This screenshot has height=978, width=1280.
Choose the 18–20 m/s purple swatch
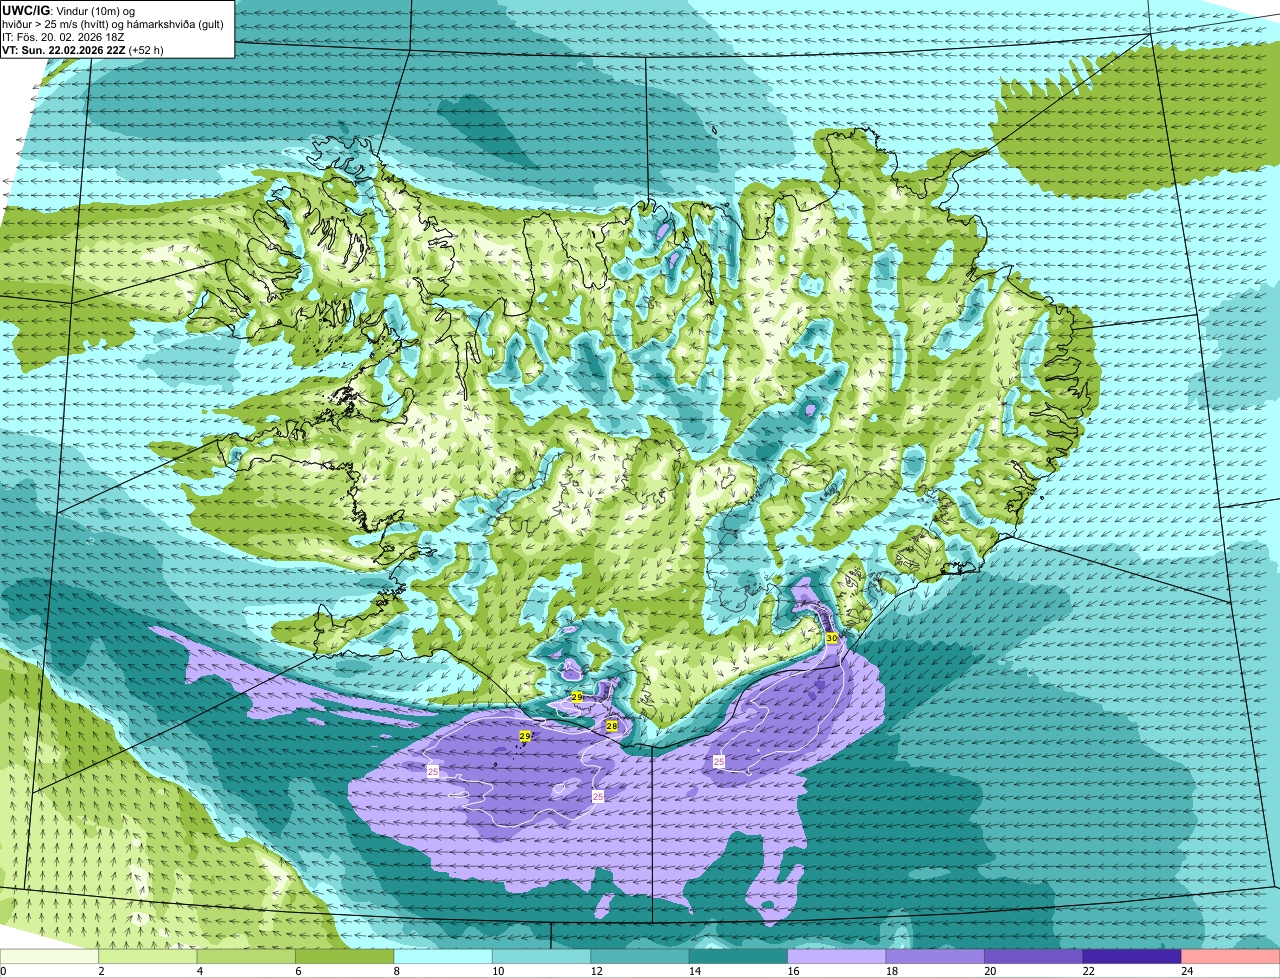pos(936,956)
